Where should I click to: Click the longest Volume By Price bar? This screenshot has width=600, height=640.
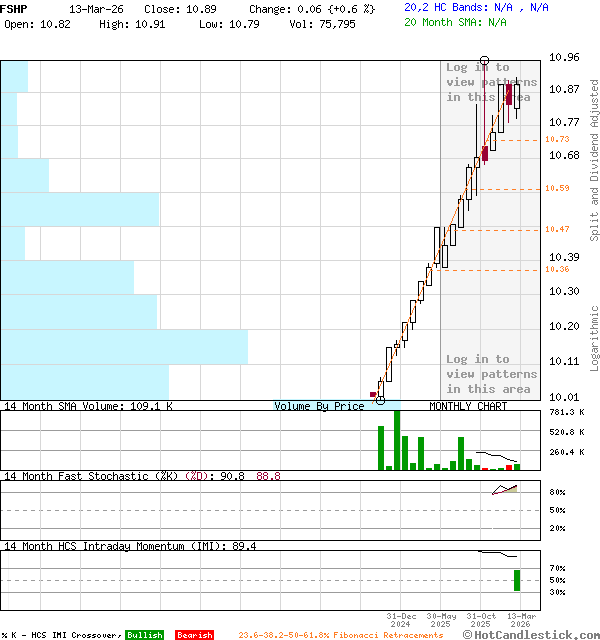(123, 347)
